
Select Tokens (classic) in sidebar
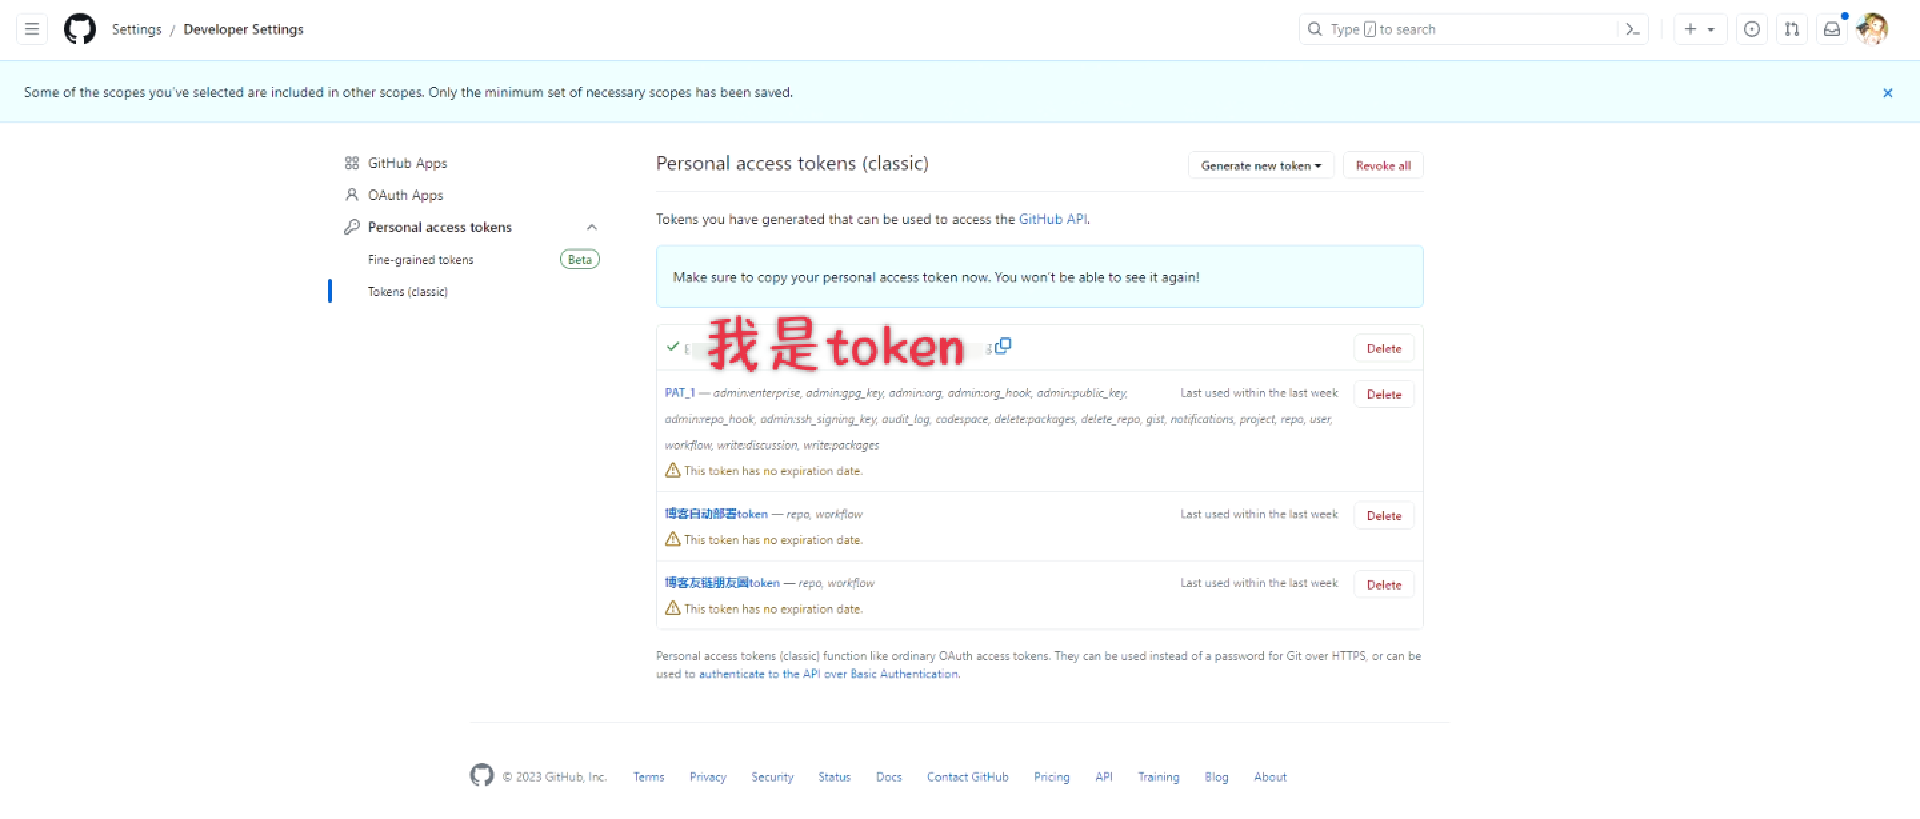point(407,291)
